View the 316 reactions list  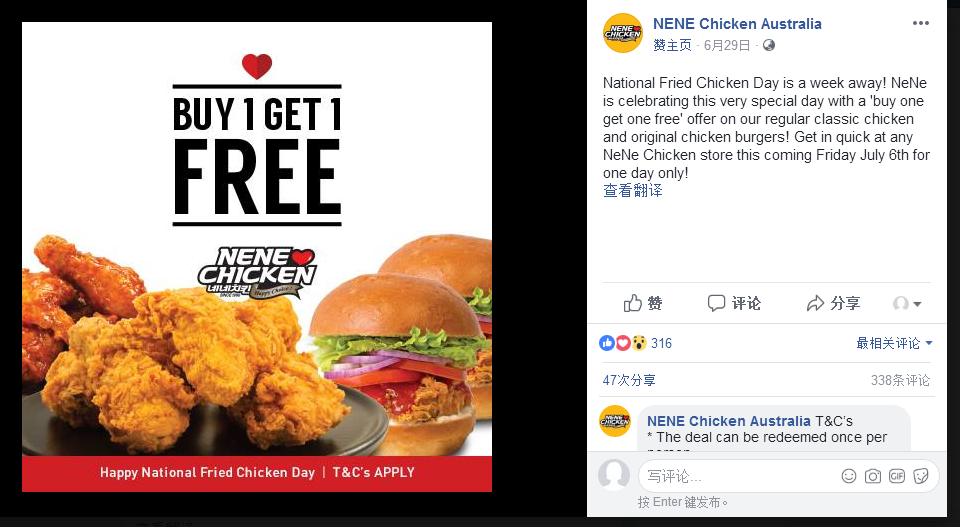[636, 343]
